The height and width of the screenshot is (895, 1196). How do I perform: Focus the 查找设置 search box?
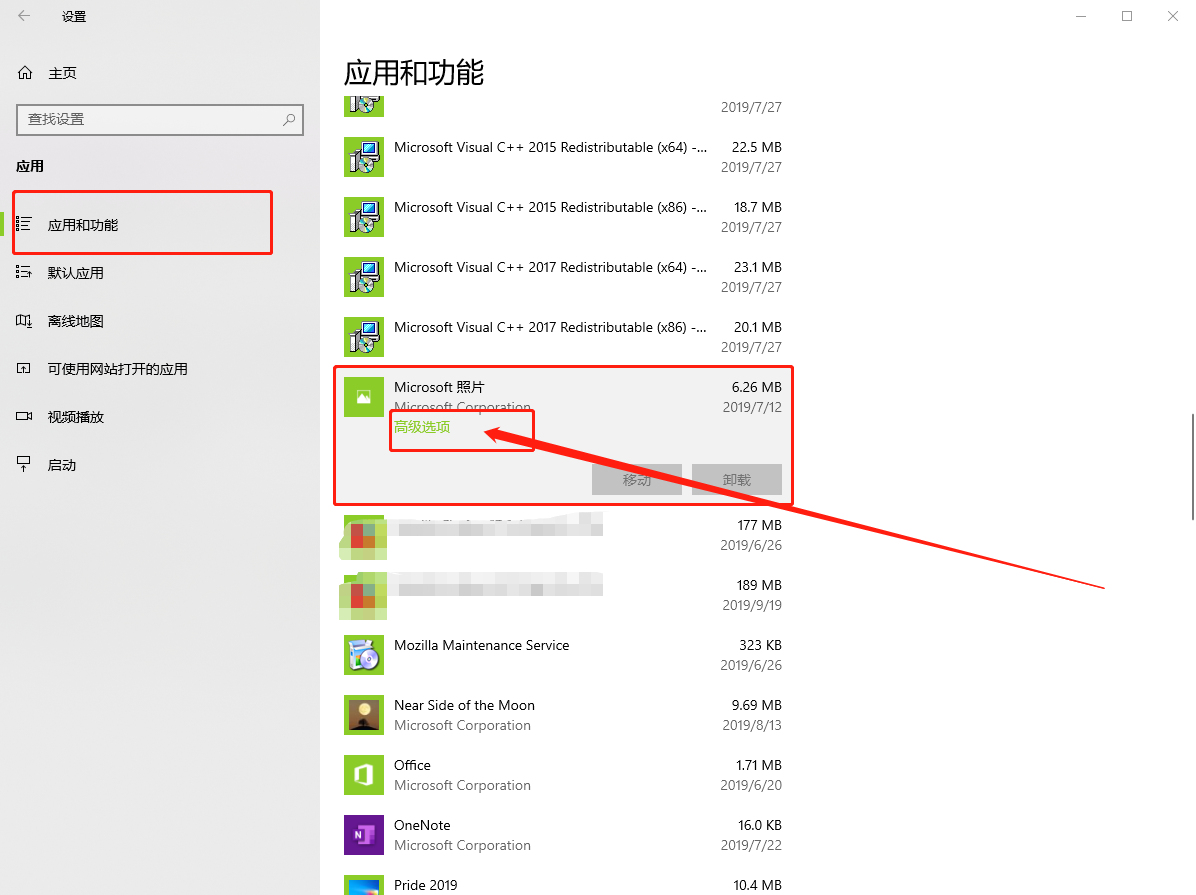click(x=160, y=120)
